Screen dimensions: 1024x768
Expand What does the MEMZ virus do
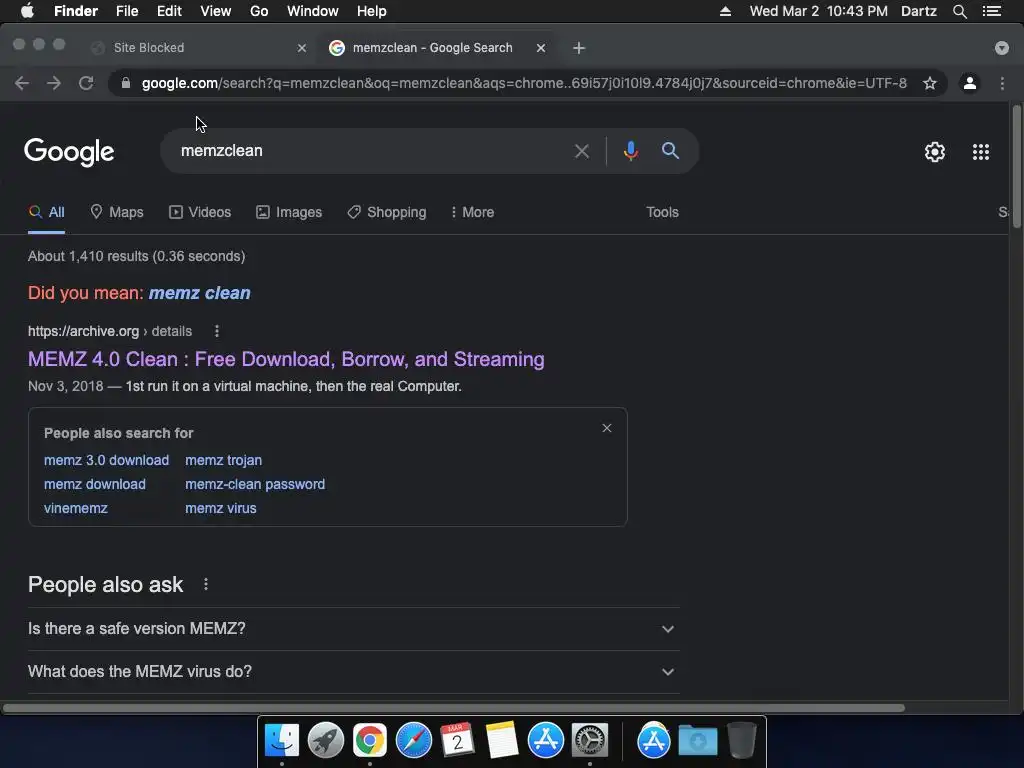(x=353, y=671)
